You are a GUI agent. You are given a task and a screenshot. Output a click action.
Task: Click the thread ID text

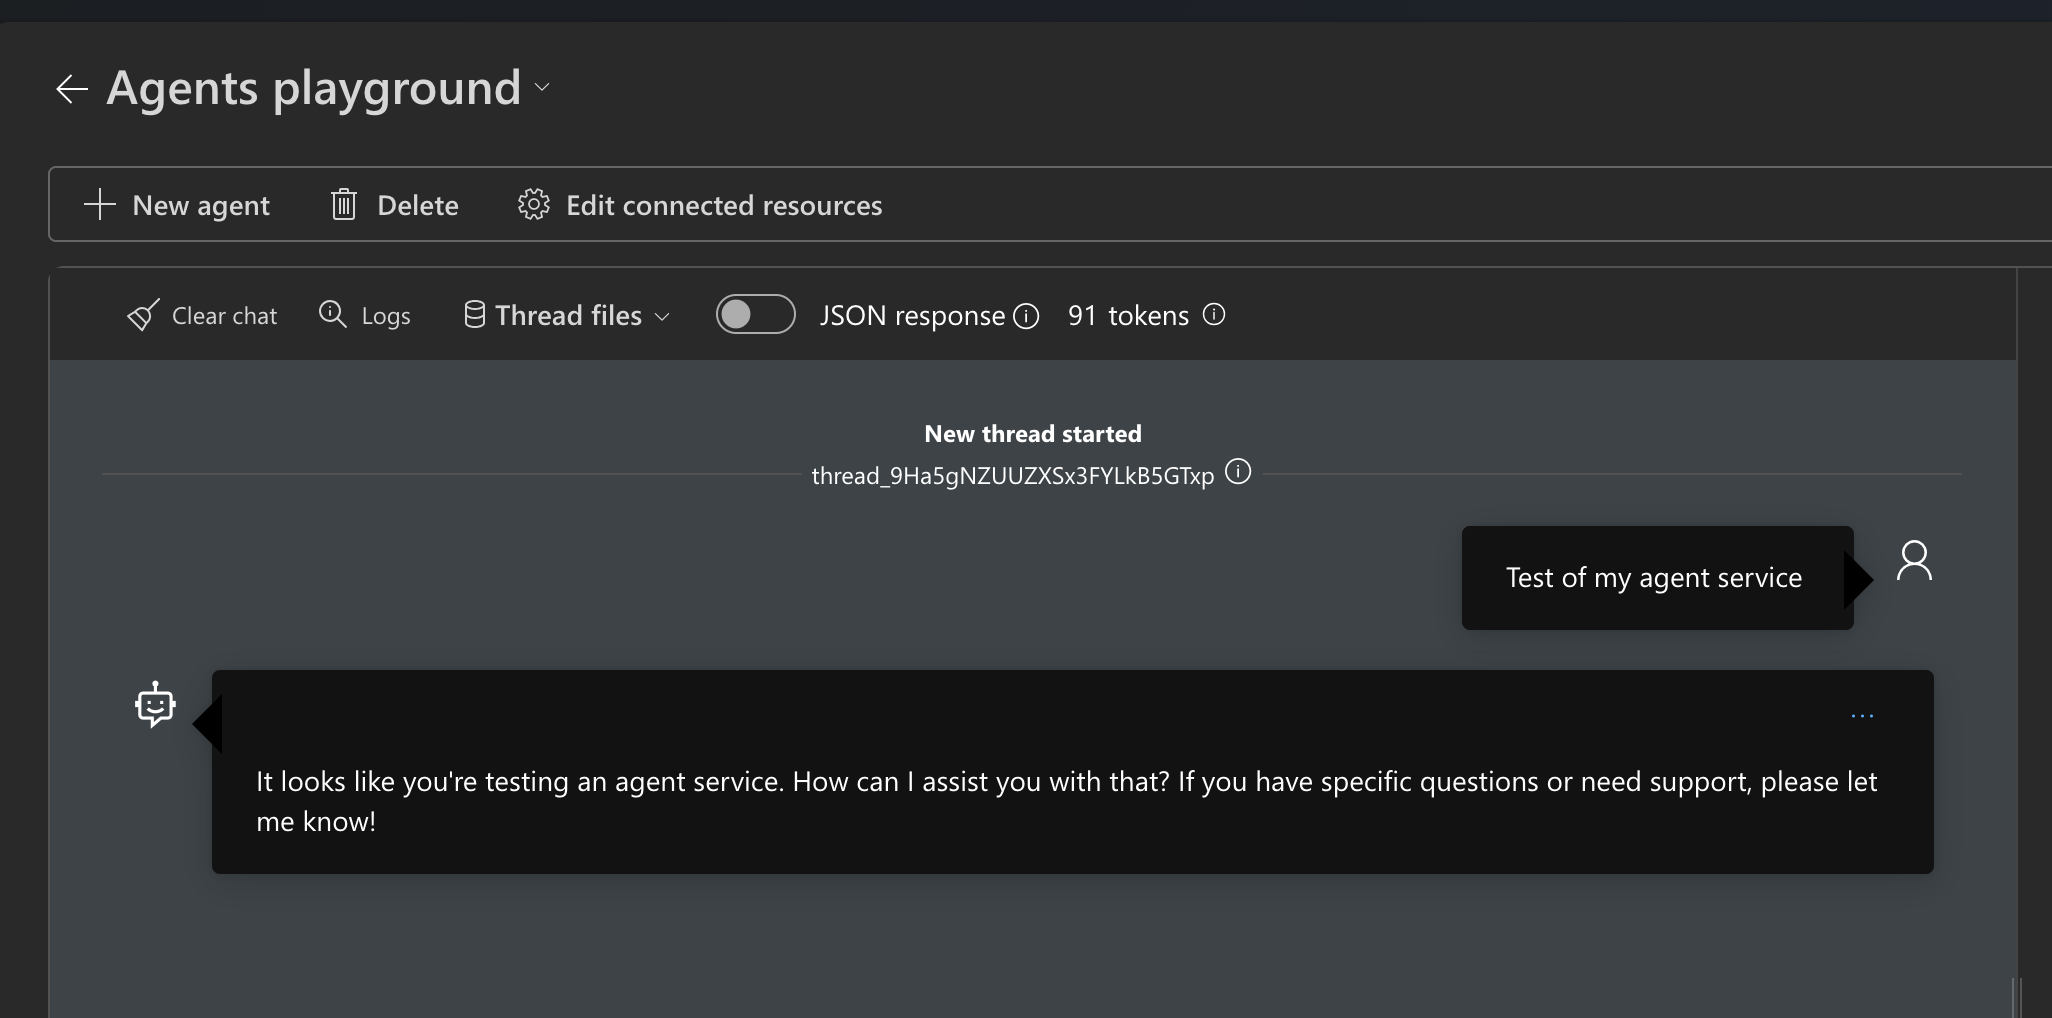[1012, 476]
